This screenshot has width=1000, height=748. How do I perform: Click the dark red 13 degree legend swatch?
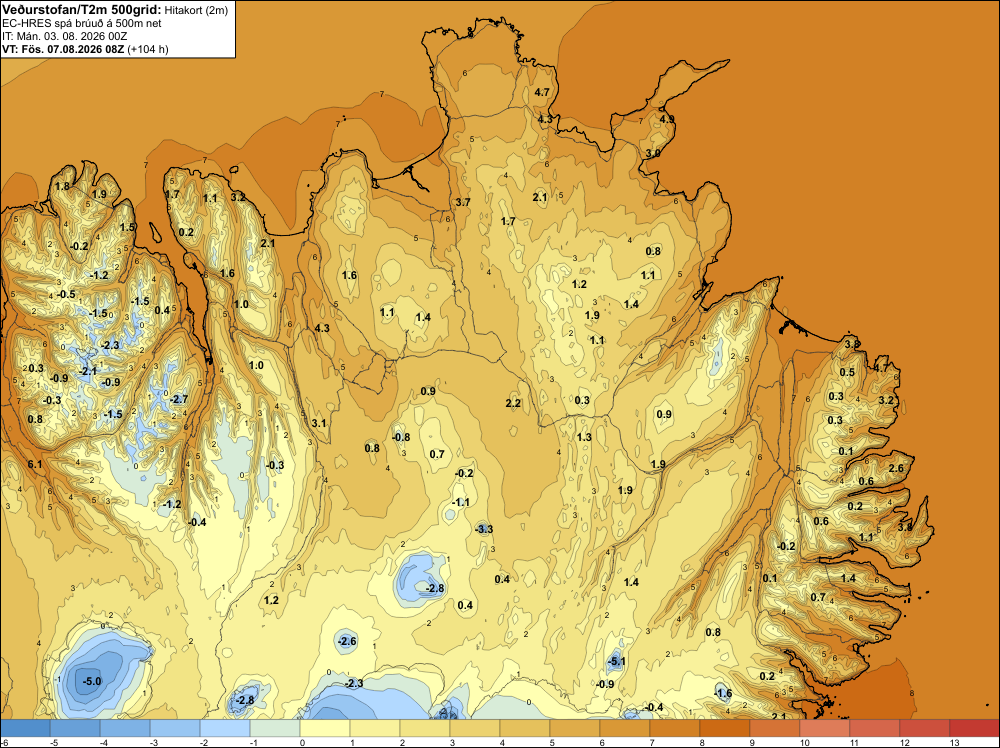coord(974,728)
